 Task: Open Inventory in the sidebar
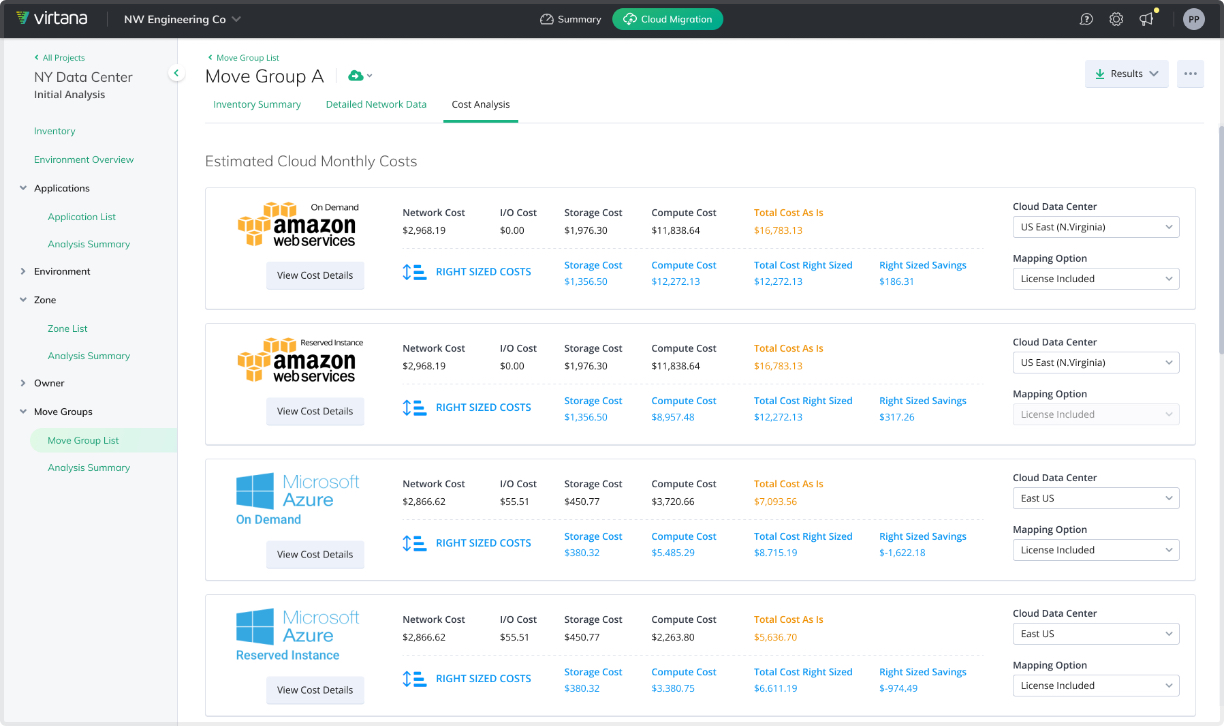point(55,131)
